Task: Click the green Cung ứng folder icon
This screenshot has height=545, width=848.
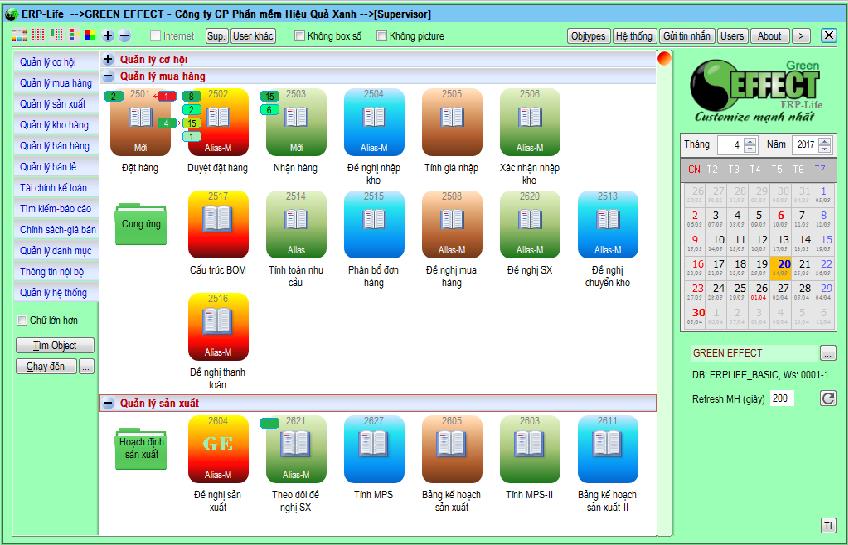Action: tap(140, 222)
